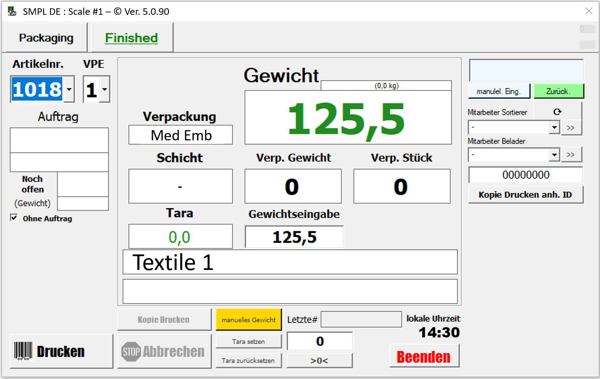Click the green Zurück button
Viewport: 600px width, 379px height.
[559, 91]
